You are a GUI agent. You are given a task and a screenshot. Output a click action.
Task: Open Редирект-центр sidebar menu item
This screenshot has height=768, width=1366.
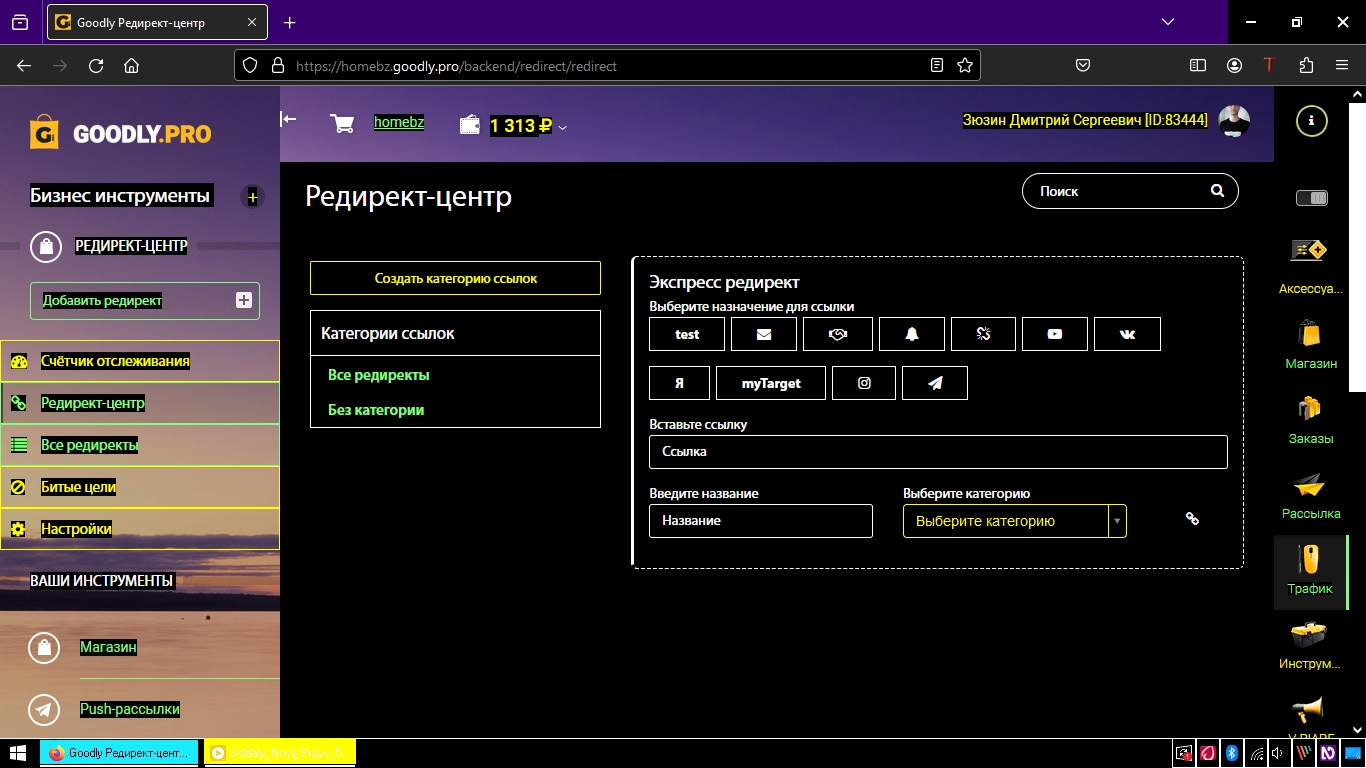[x=140, y=403]
